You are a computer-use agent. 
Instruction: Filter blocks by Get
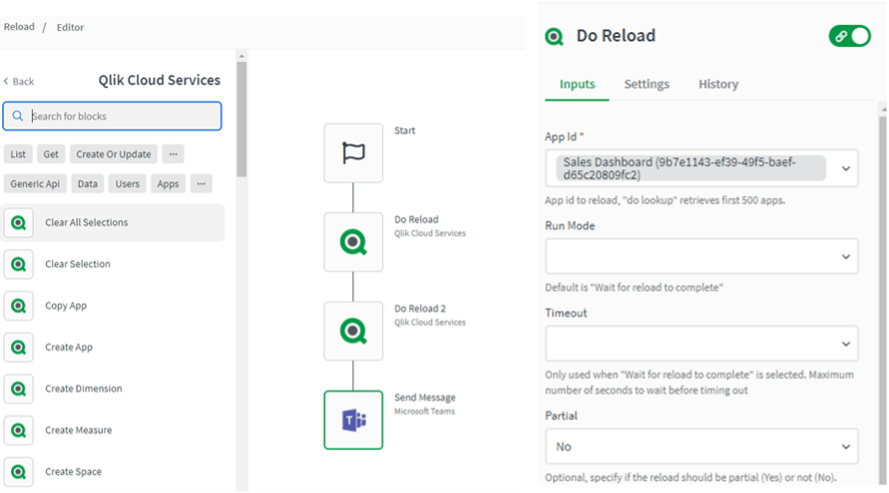51,154
